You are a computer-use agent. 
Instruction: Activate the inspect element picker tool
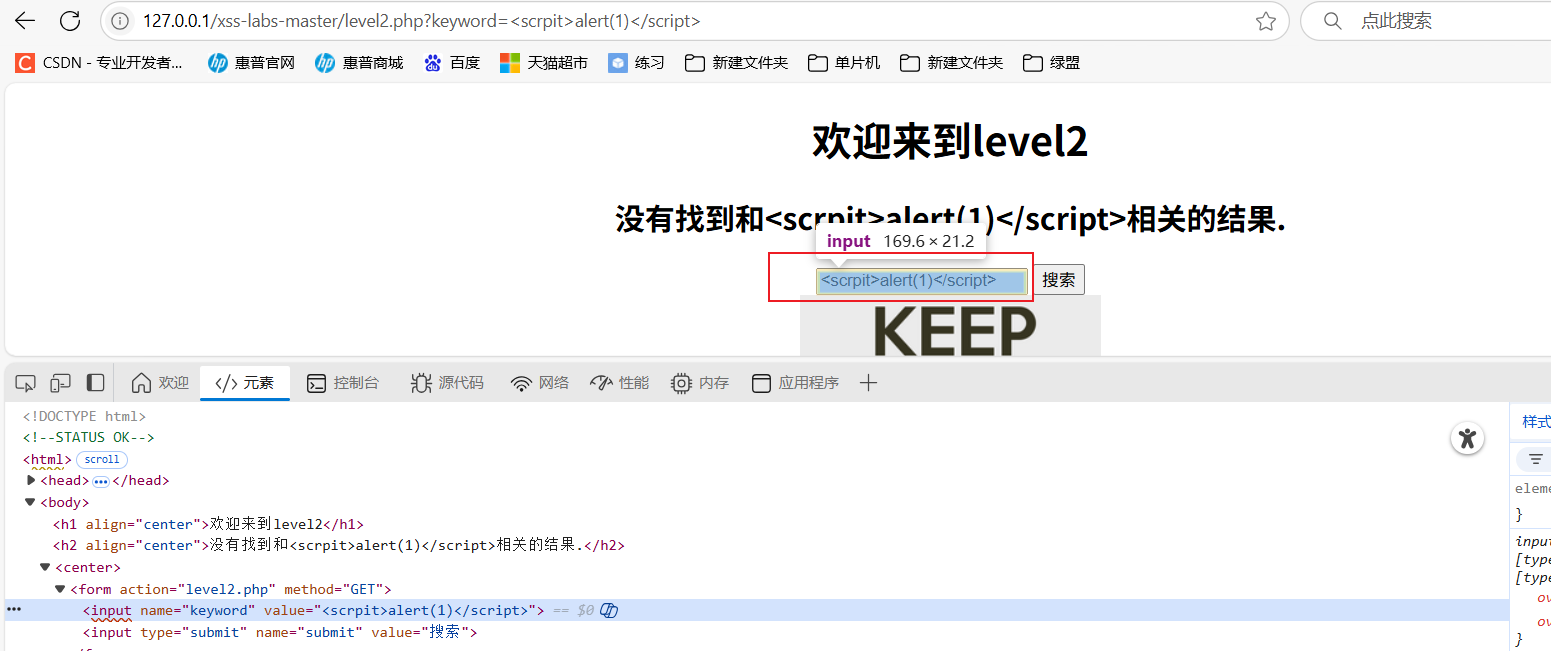click(x=26, y=383)
